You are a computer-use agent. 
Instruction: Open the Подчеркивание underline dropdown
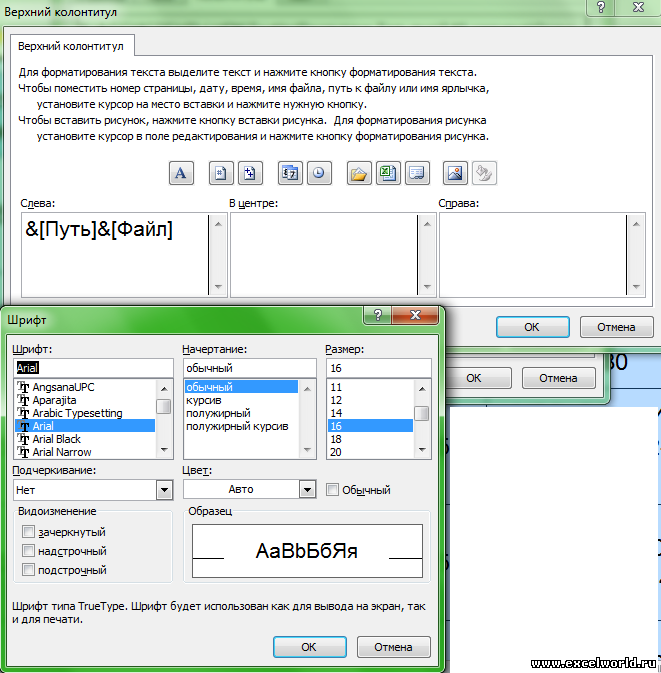pos(164,490)
